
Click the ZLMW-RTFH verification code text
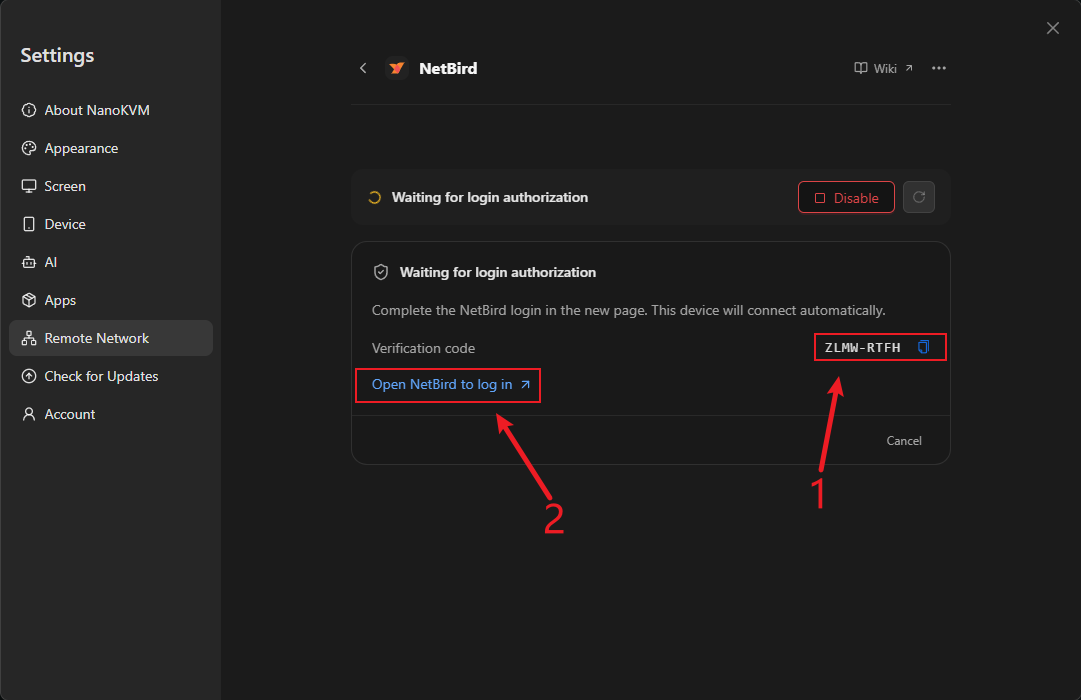[x=862, y=348]
